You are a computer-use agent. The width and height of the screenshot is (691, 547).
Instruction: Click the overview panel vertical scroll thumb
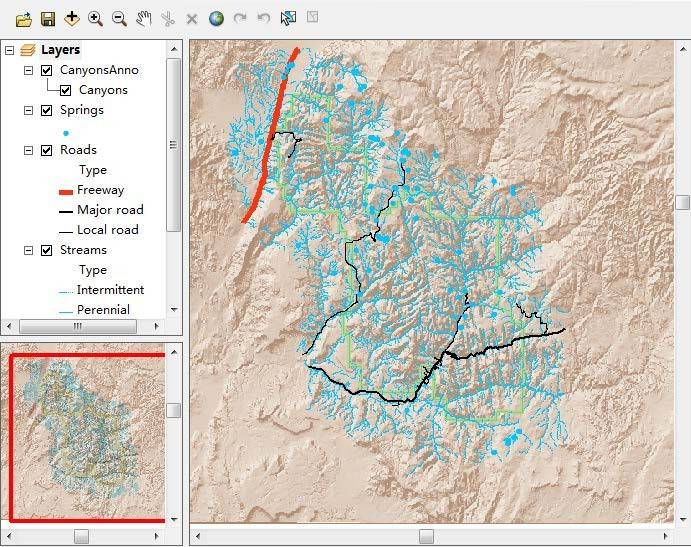click(174, 410)
